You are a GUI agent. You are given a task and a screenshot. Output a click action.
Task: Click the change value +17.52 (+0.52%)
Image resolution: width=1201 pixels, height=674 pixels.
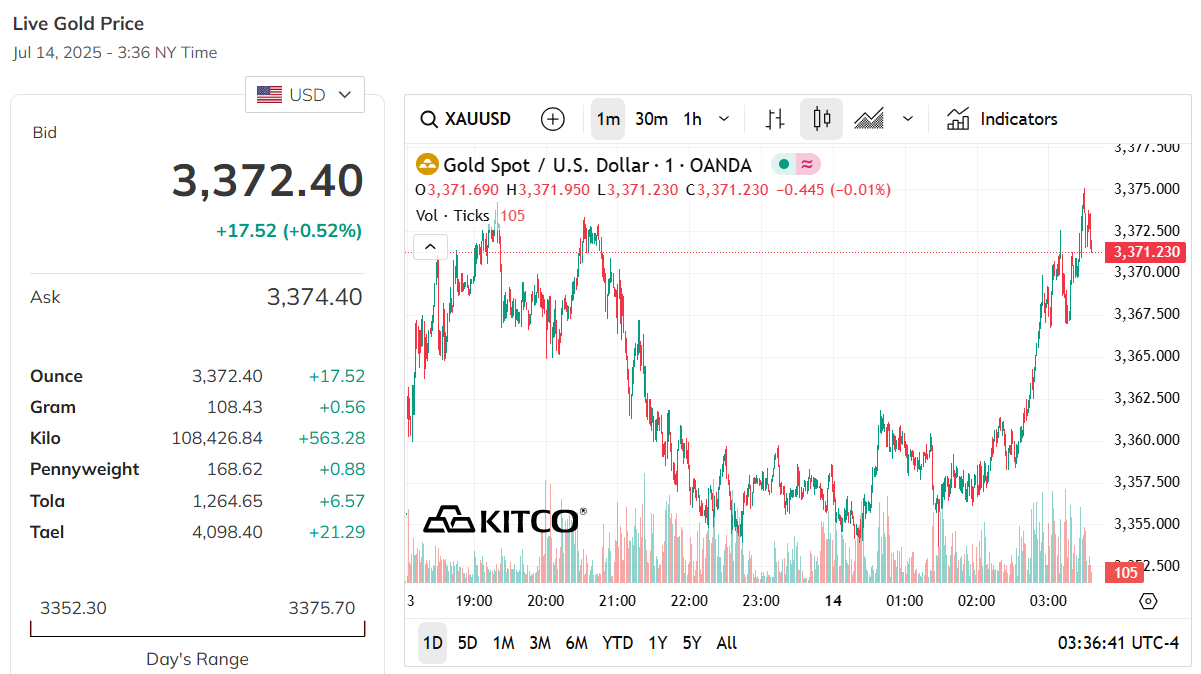pyautogui.click(x=289, y=231)
